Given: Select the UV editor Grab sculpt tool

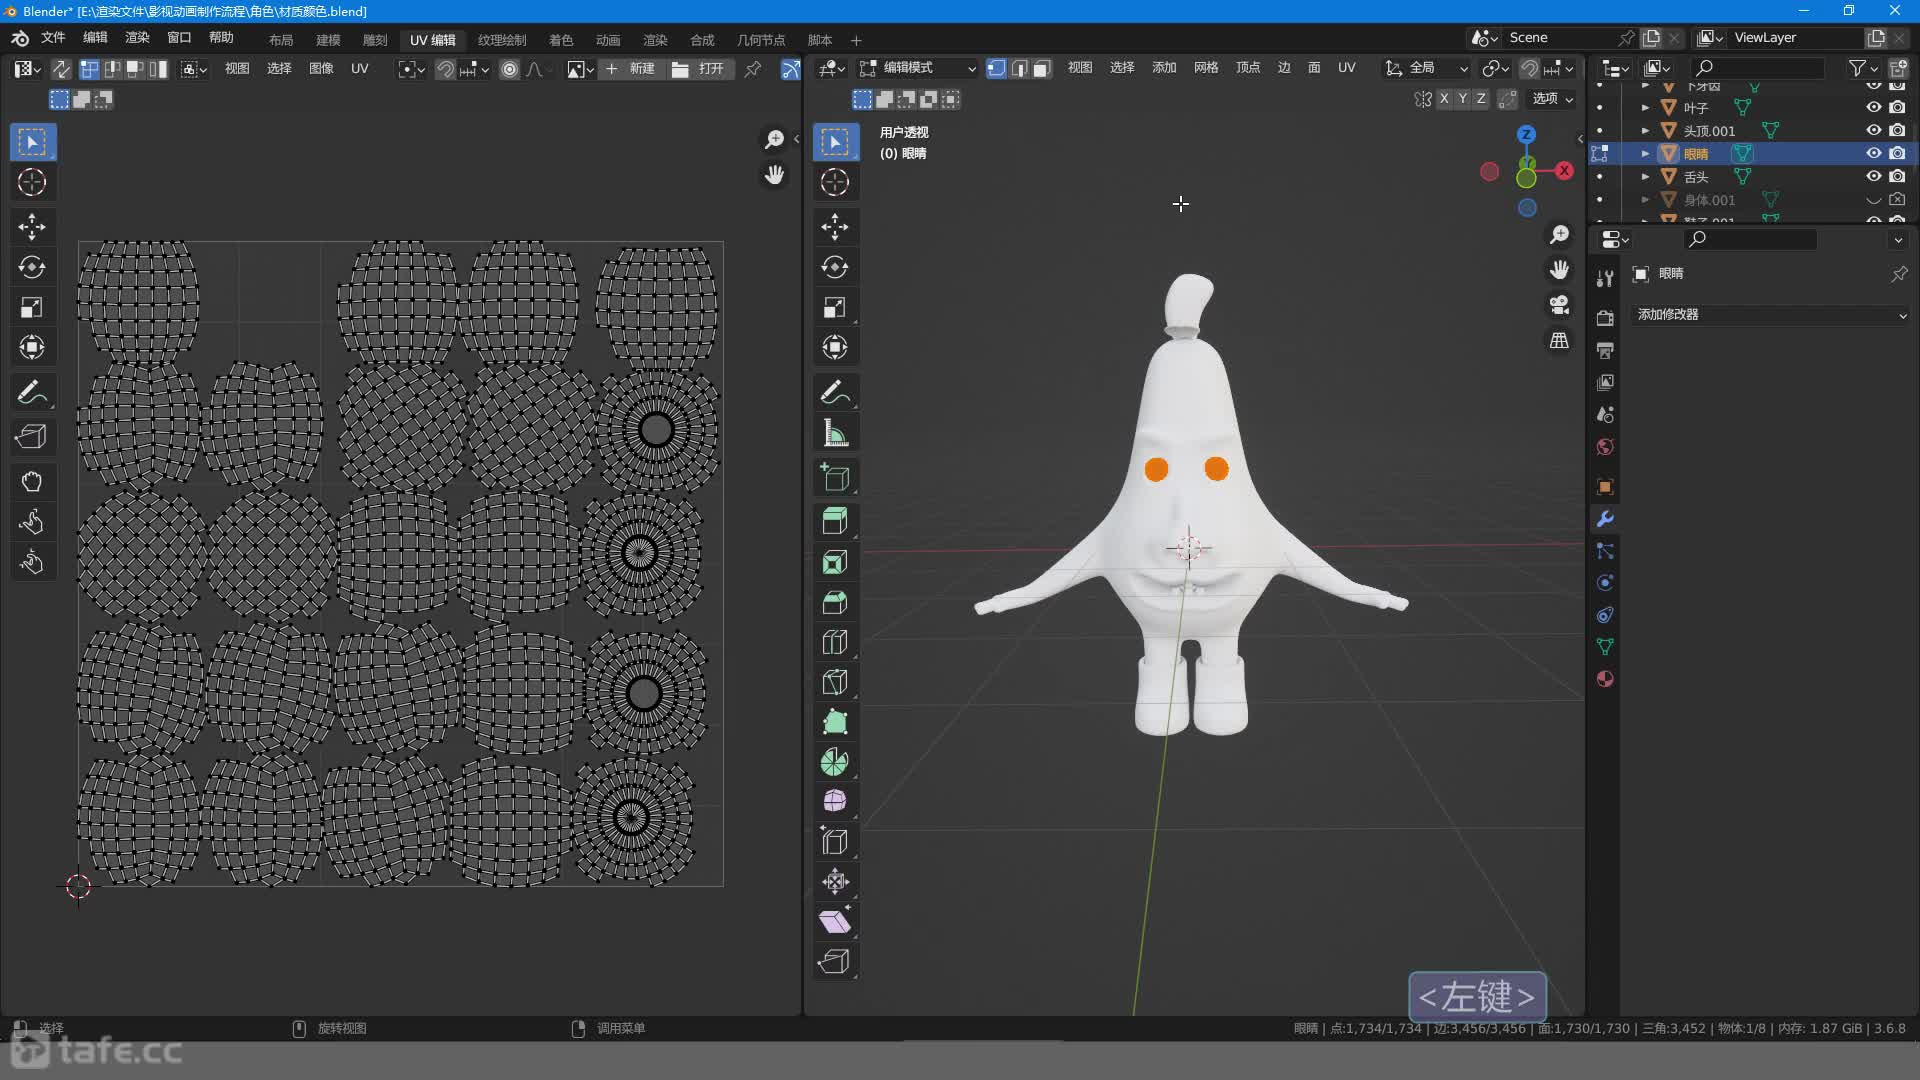Looking at the screenshot, I should click(32, 482).
